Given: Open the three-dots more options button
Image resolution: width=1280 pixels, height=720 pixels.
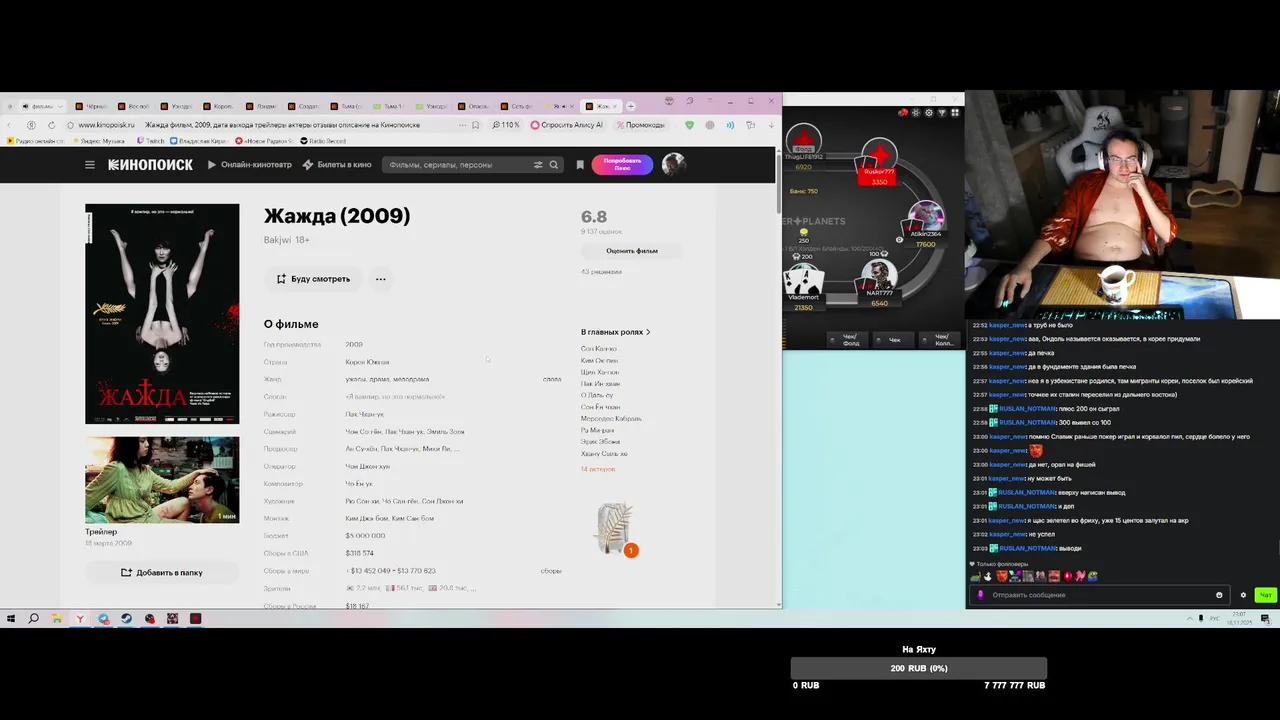Looking at the screenshot, I should 380,279.
